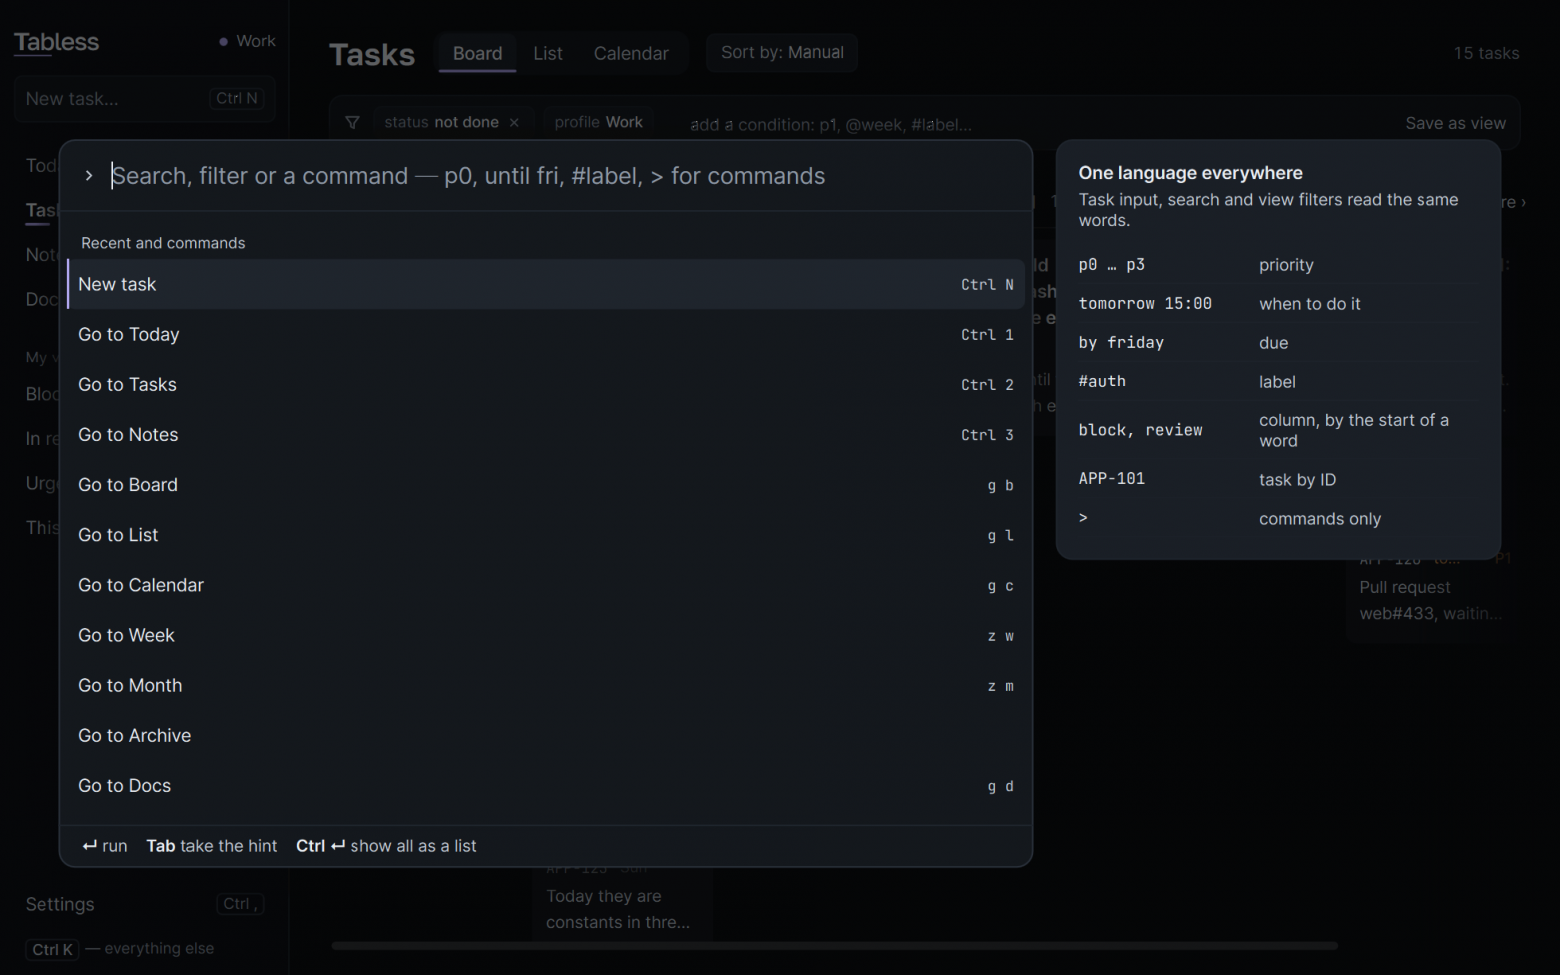Choose Go to List command
This screenshot has width=1560, height=975.
[x=546, y=534]
